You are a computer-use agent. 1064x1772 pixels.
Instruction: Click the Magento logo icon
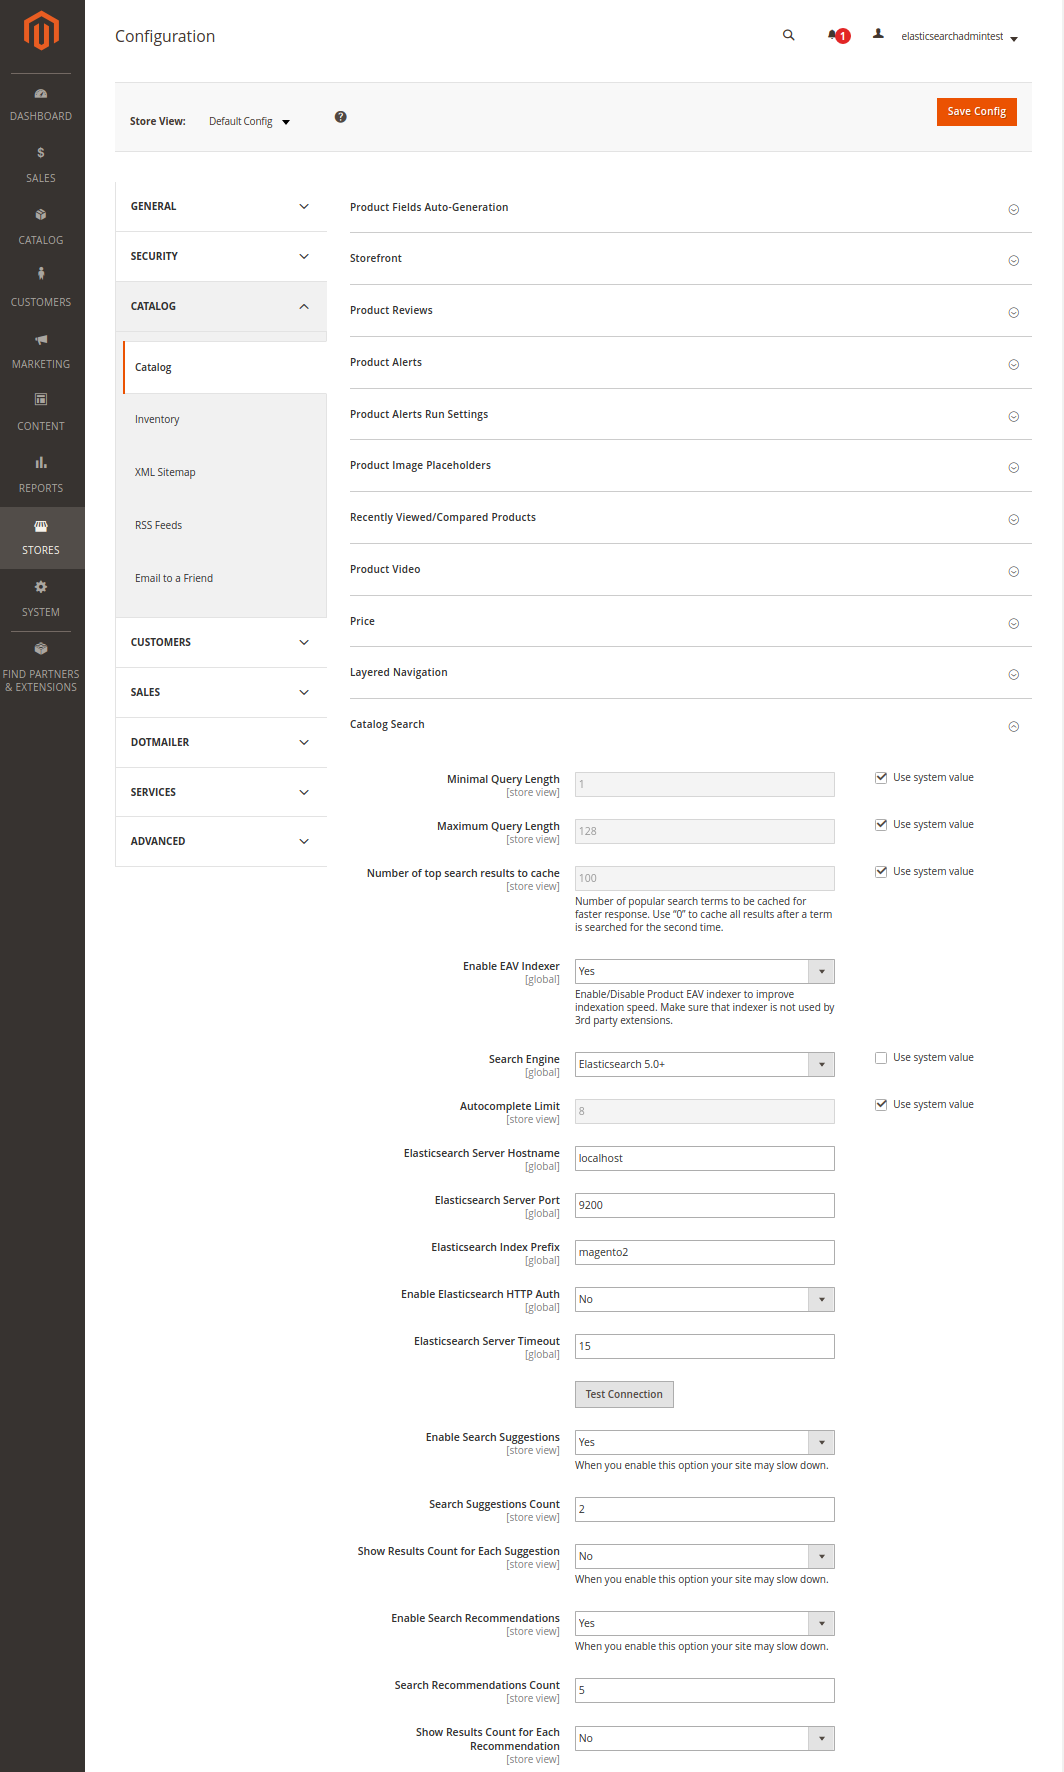point(41,30)
